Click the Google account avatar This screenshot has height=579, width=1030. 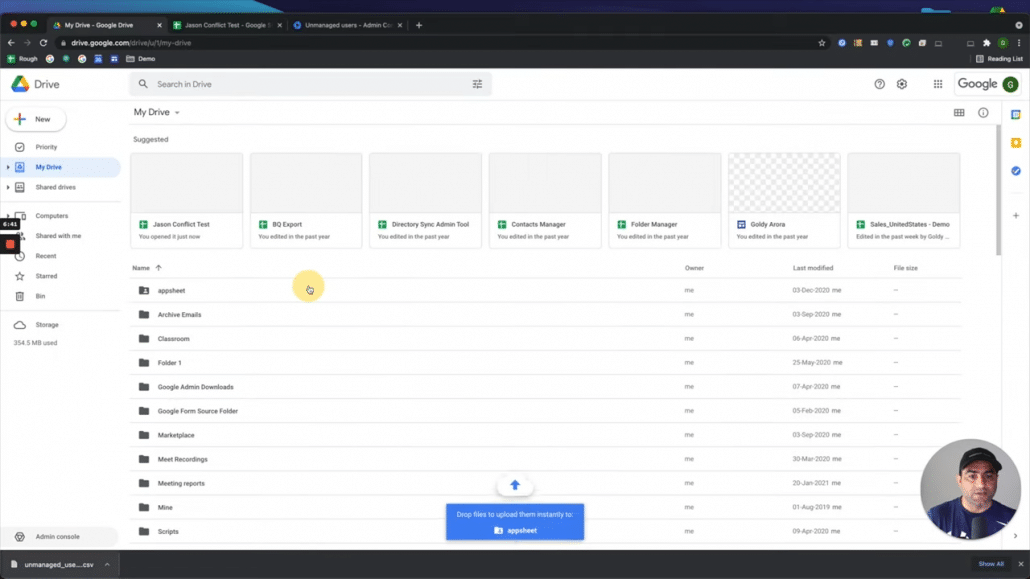(x=1010, y=84)
